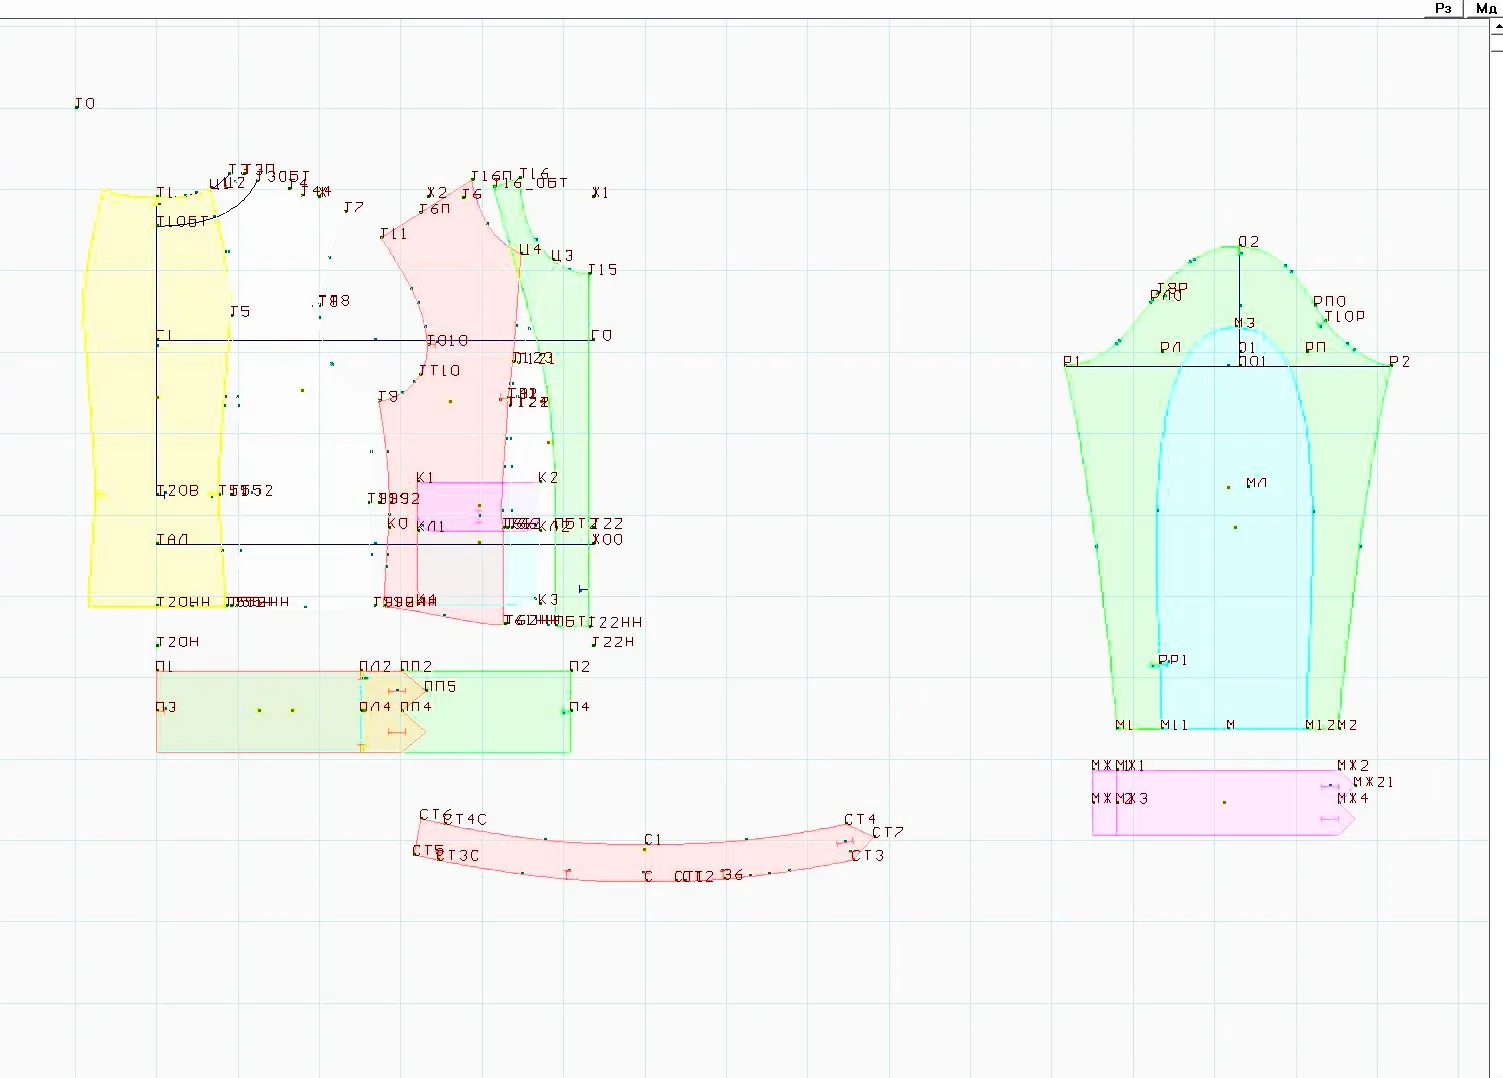1503x1078 pixels.
Task: Click the point labeled Т5
Action: point(240,312)
